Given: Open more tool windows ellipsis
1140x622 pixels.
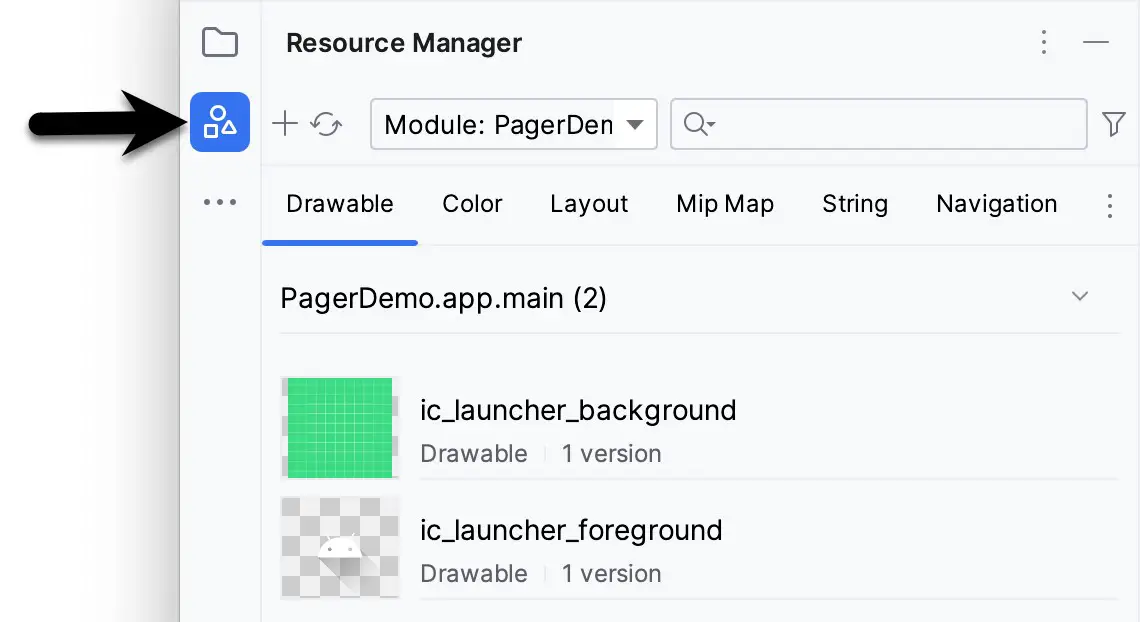Looking at the screenshot, I should (220, 202).
